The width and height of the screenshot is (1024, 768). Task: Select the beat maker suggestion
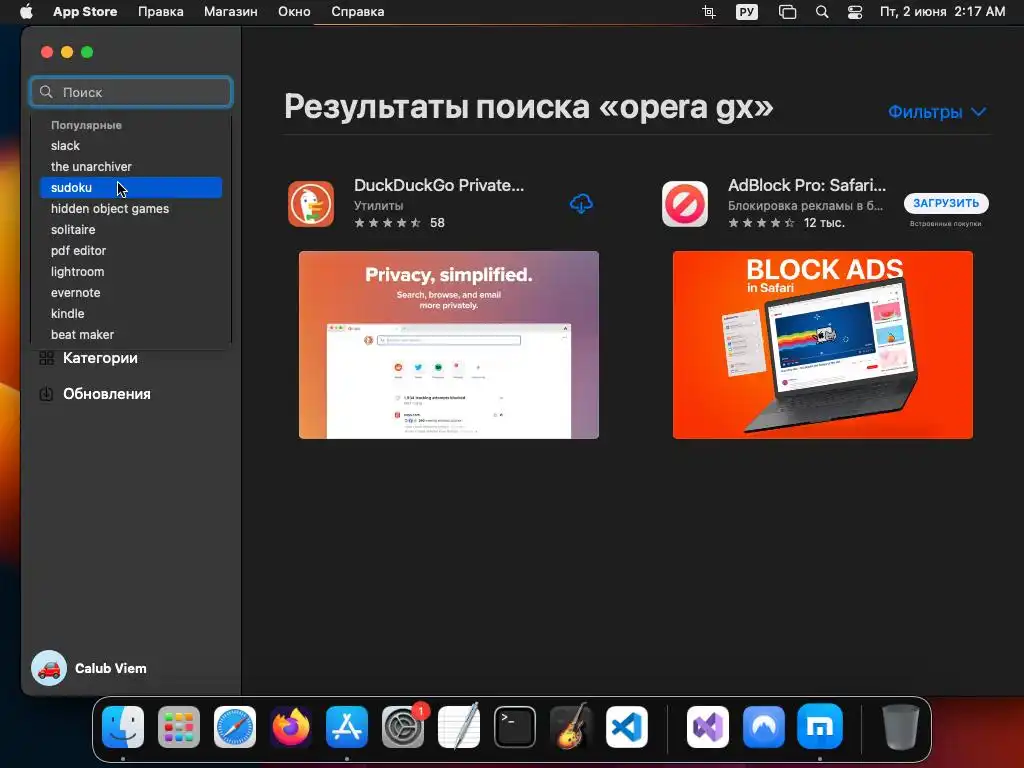[x=131, y=334]
